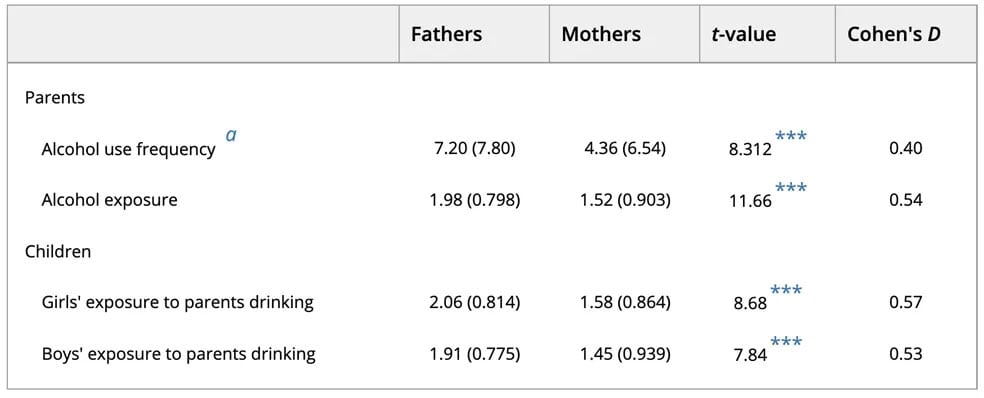Screen dimensions: 984x398
Task: Click asterisks next to 8.68 t-value
Action: click(786, 290)
